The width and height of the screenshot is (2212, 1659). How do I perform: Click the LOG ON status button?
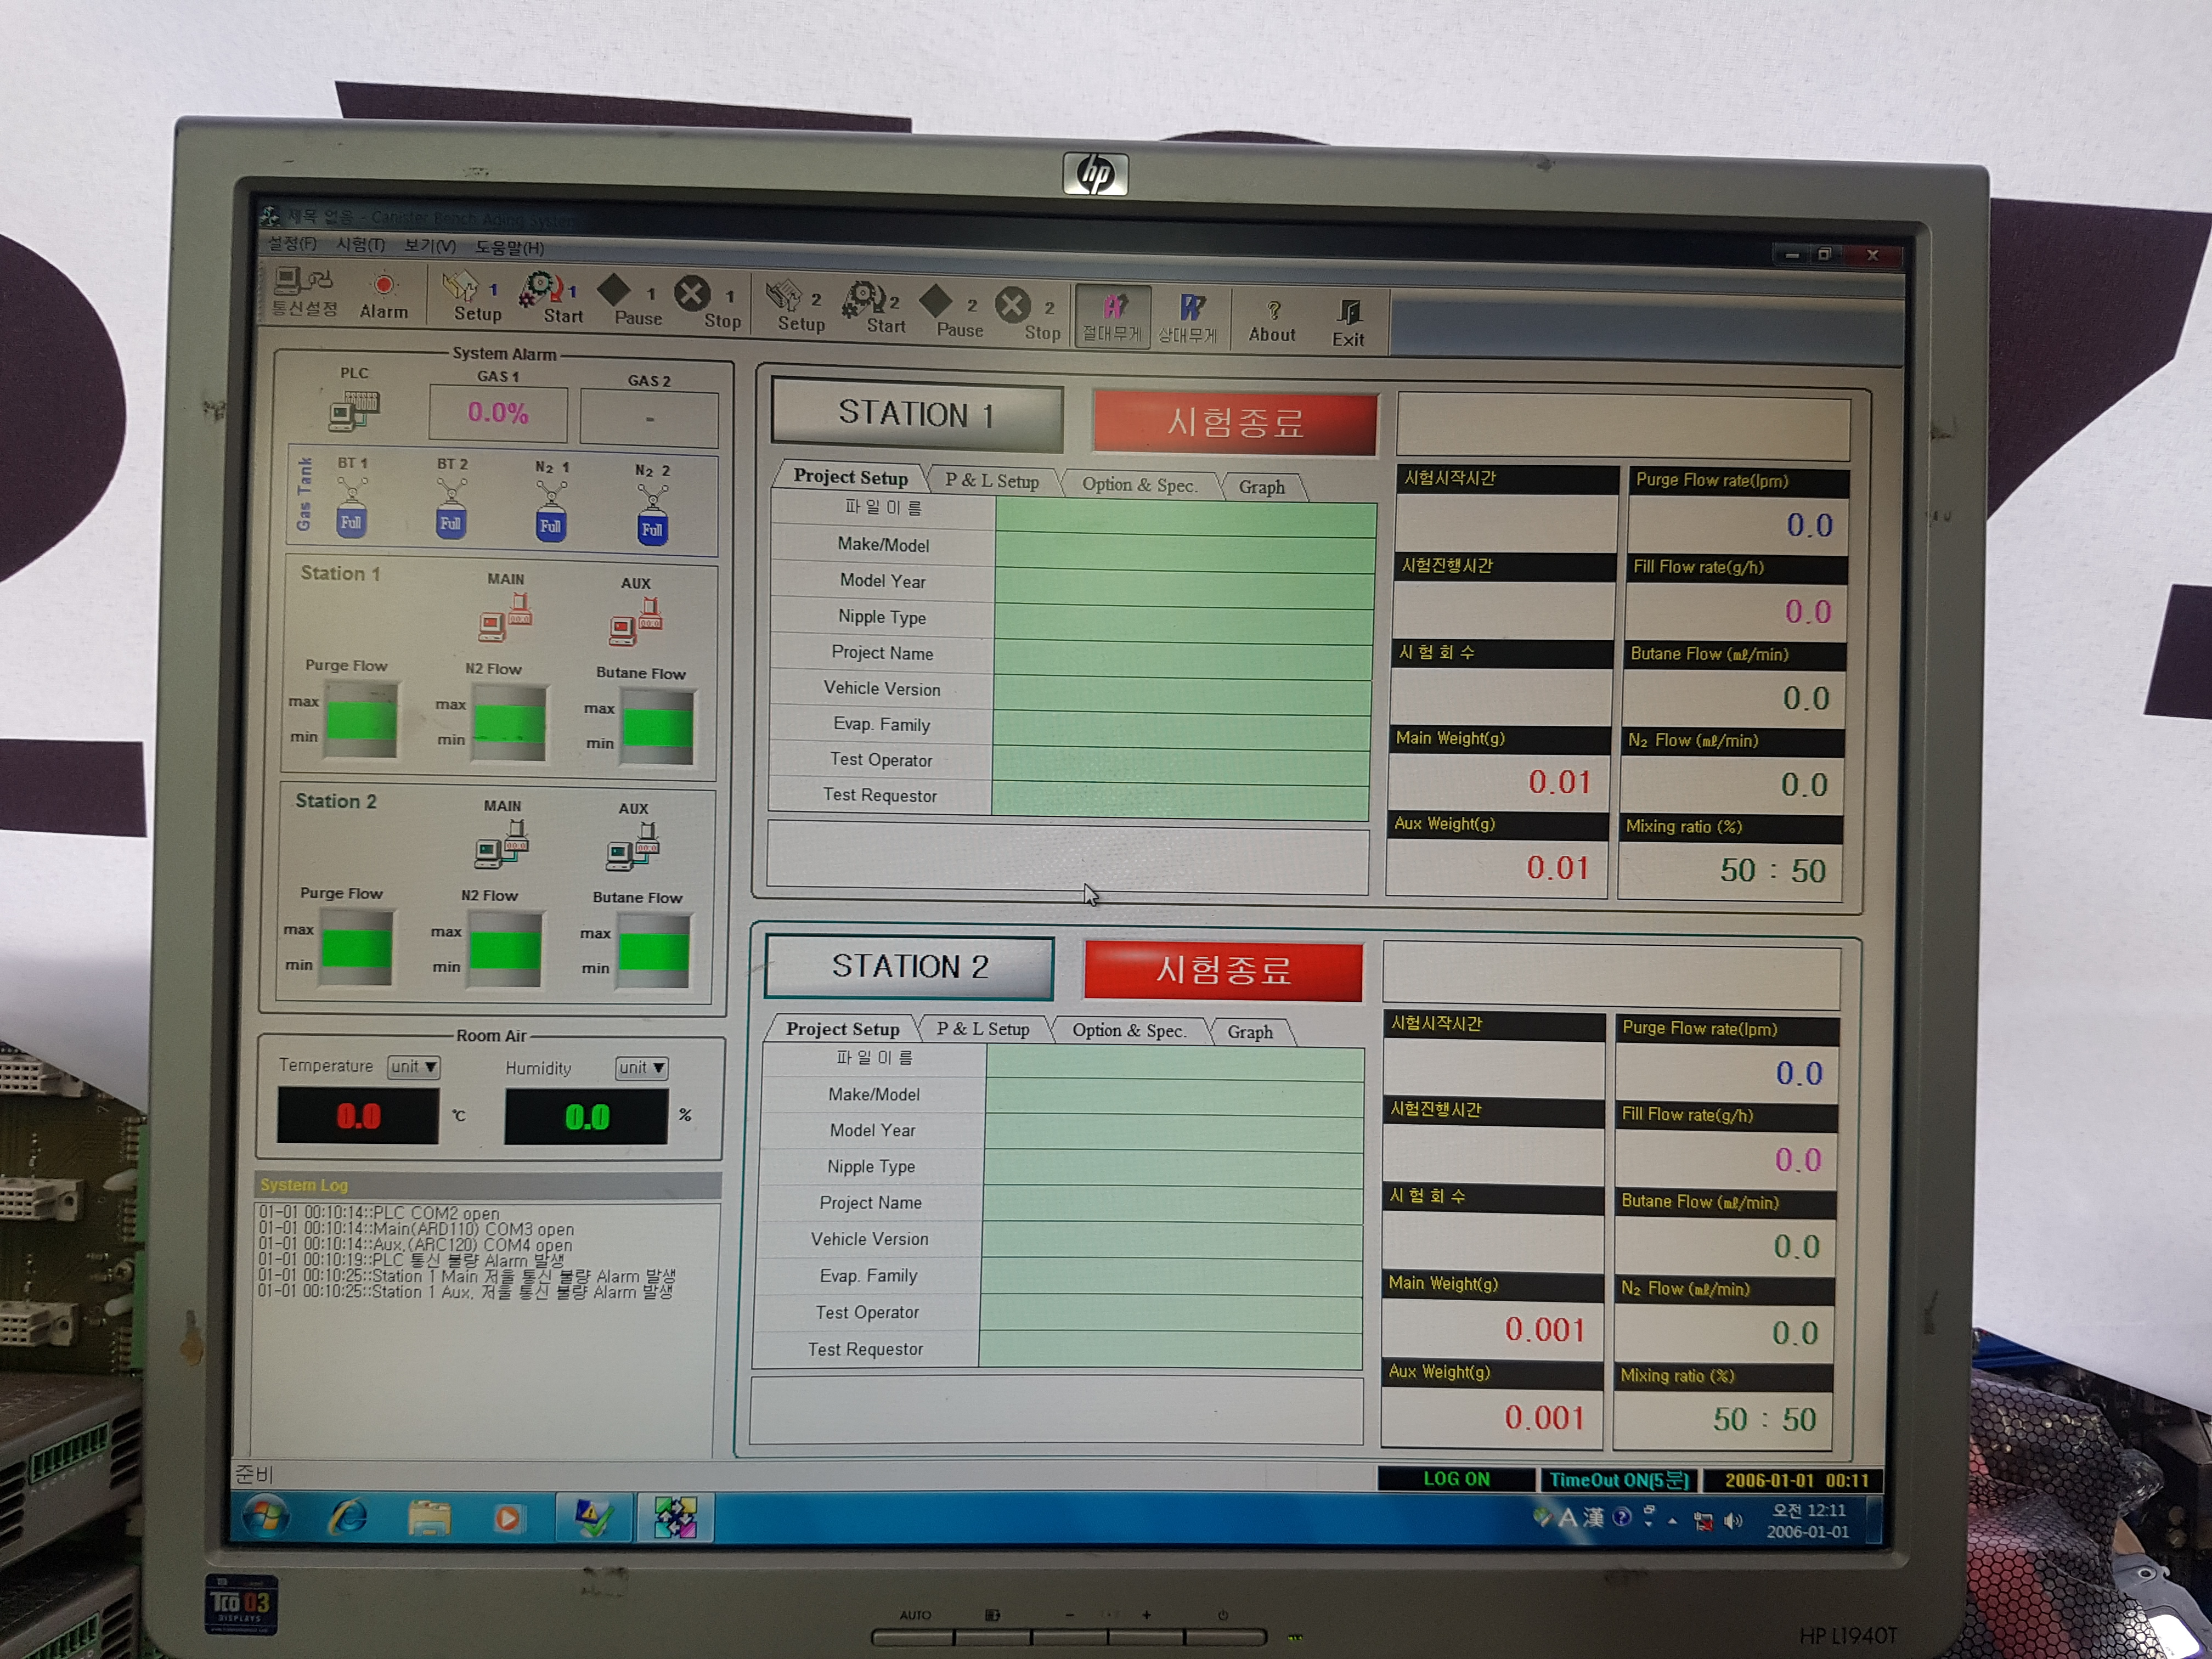point(1456,1478)
